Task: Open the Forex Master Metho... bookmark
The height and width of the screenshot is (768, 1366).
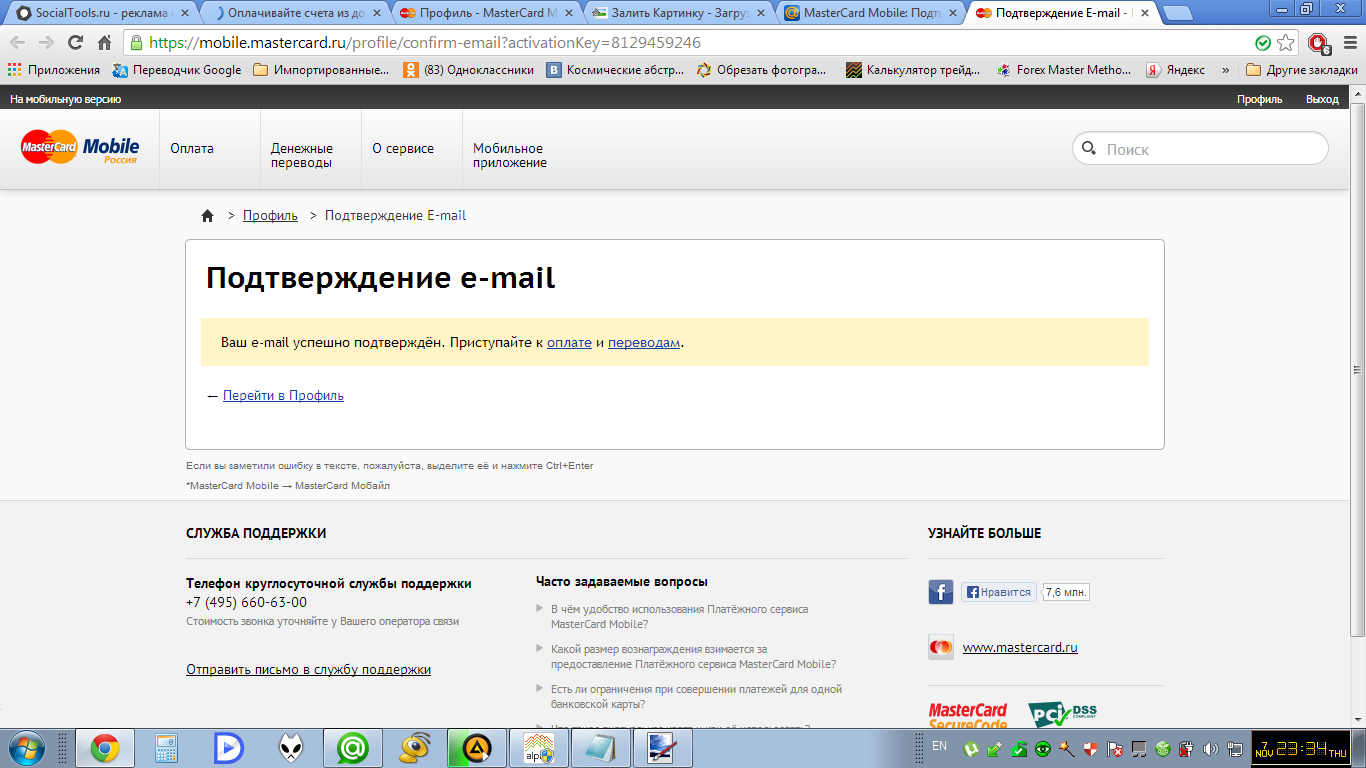Action: pos(1064,70)
